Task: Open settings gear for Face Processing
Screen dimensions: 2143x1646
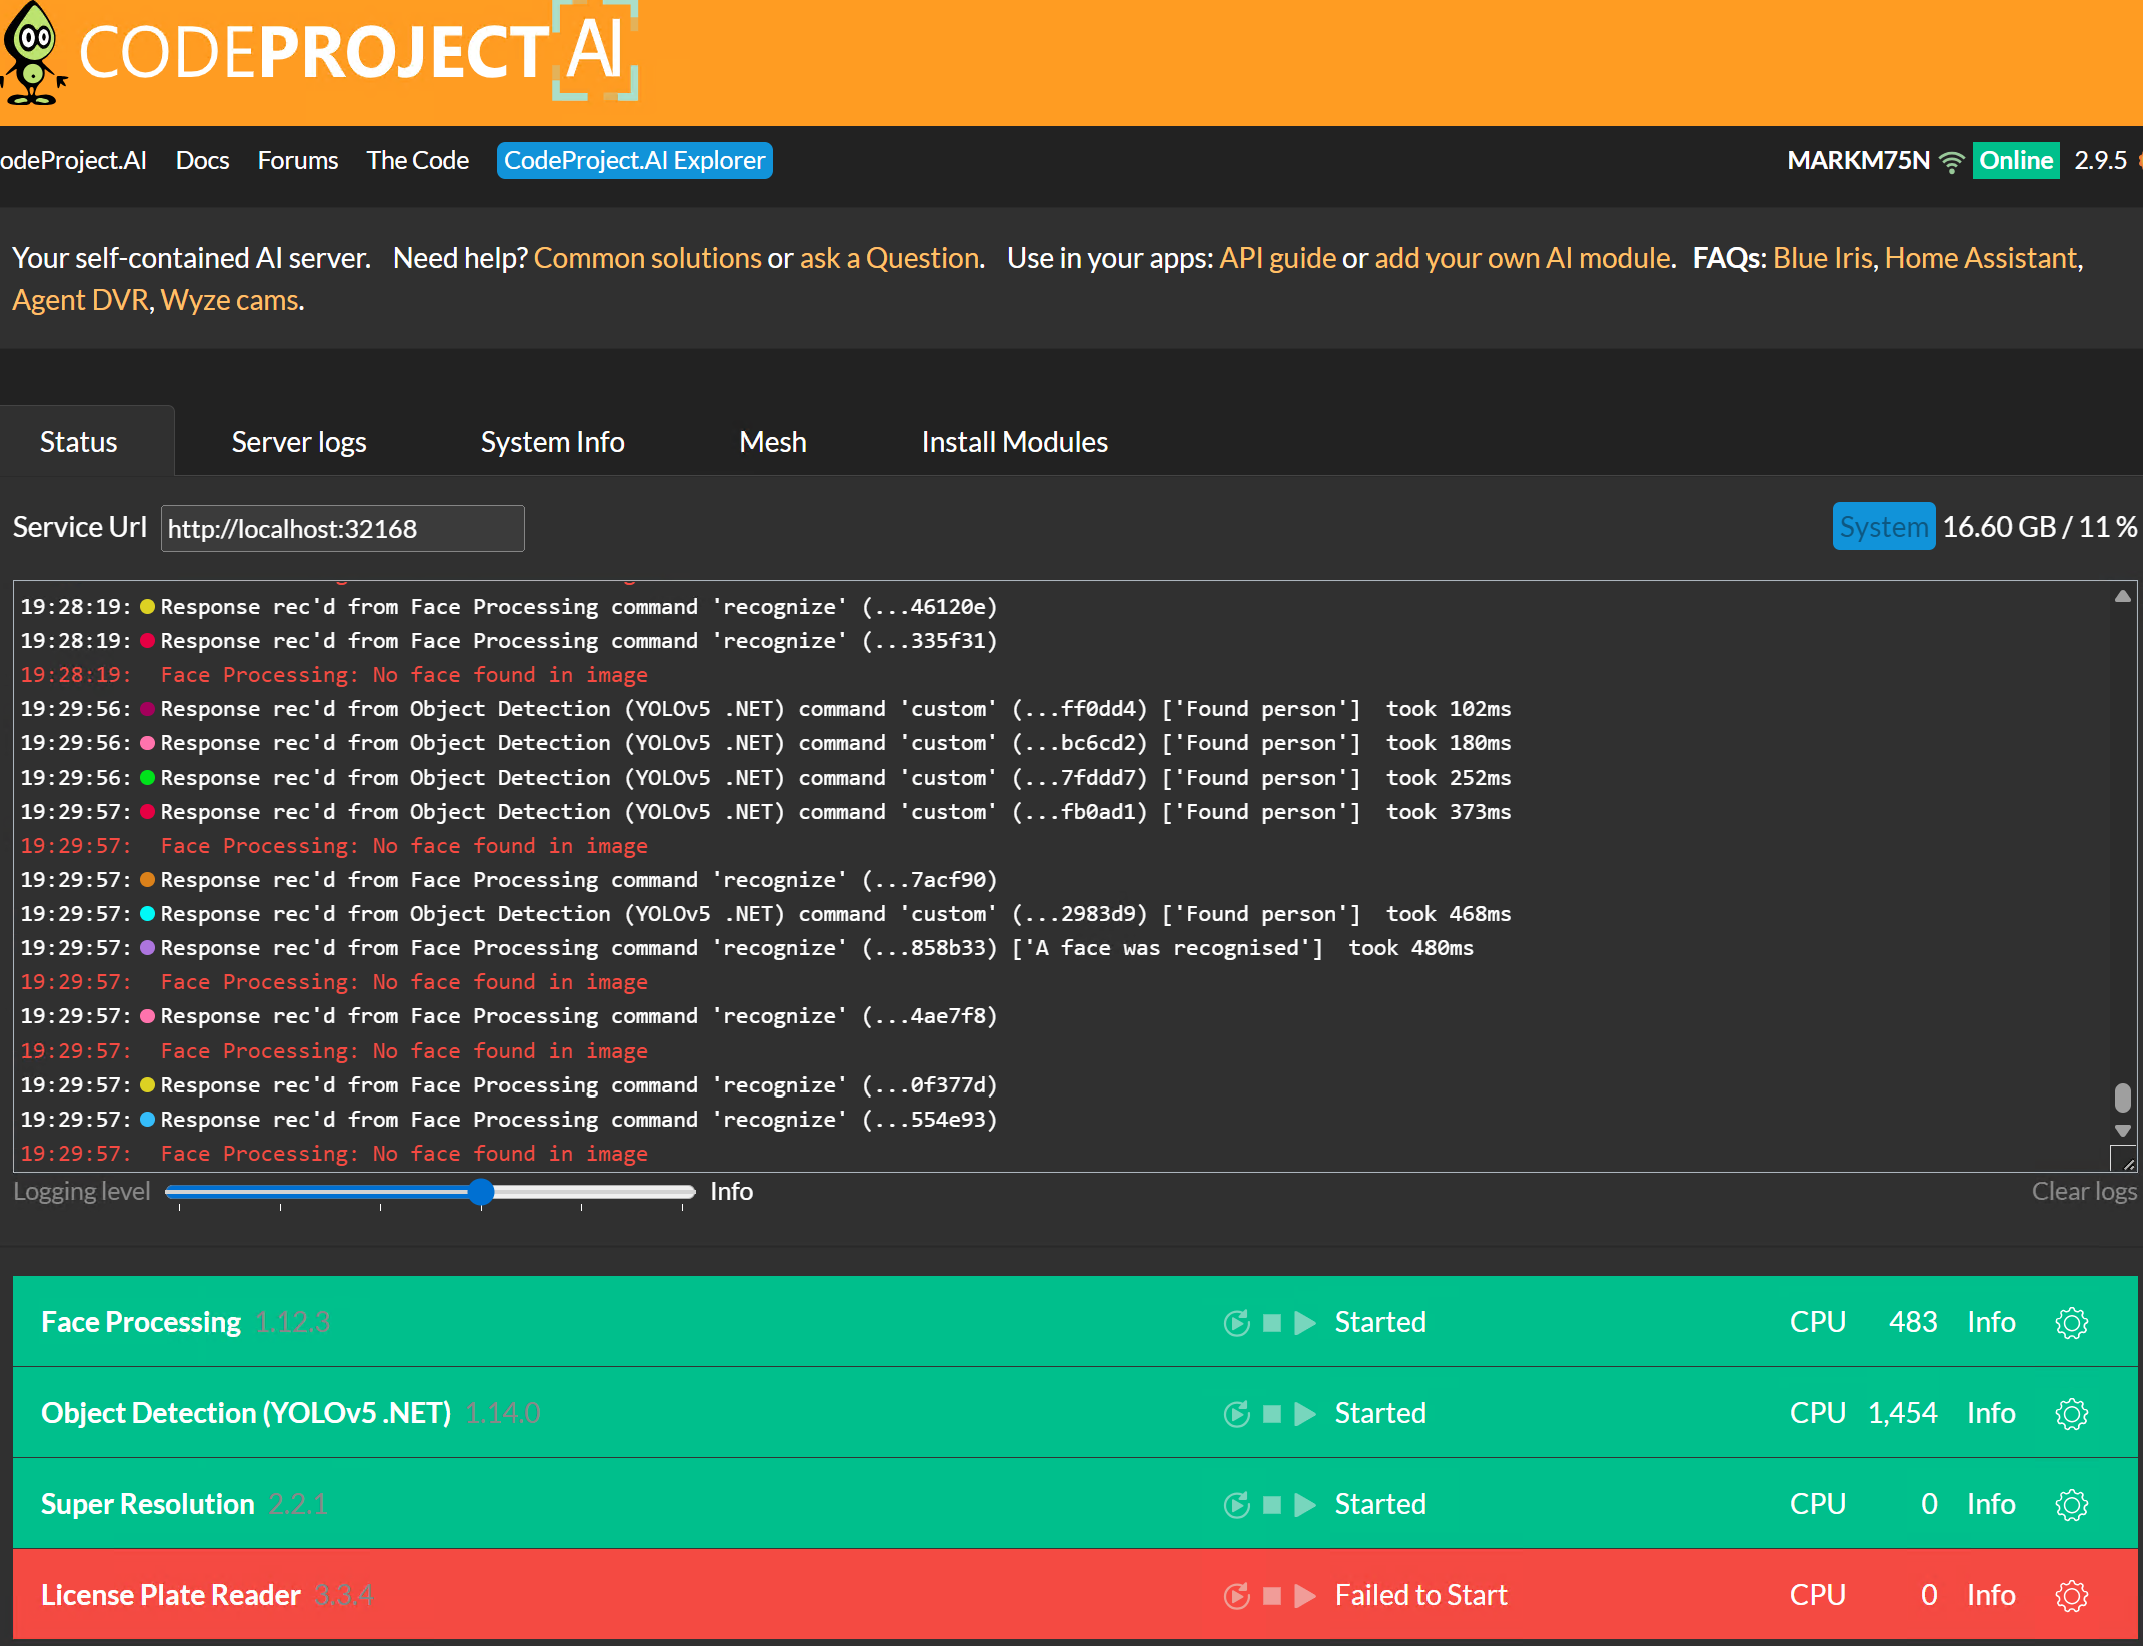Action: [2071, 1323]
